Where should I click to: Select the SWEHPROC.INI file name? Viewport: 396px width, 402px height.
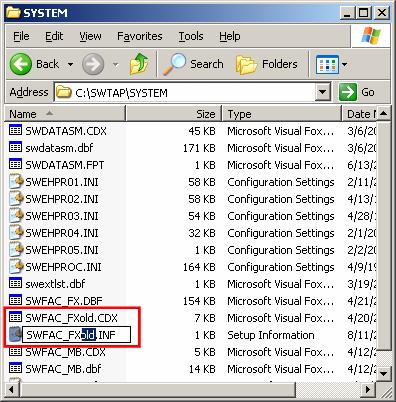click(x=63, y=267)
